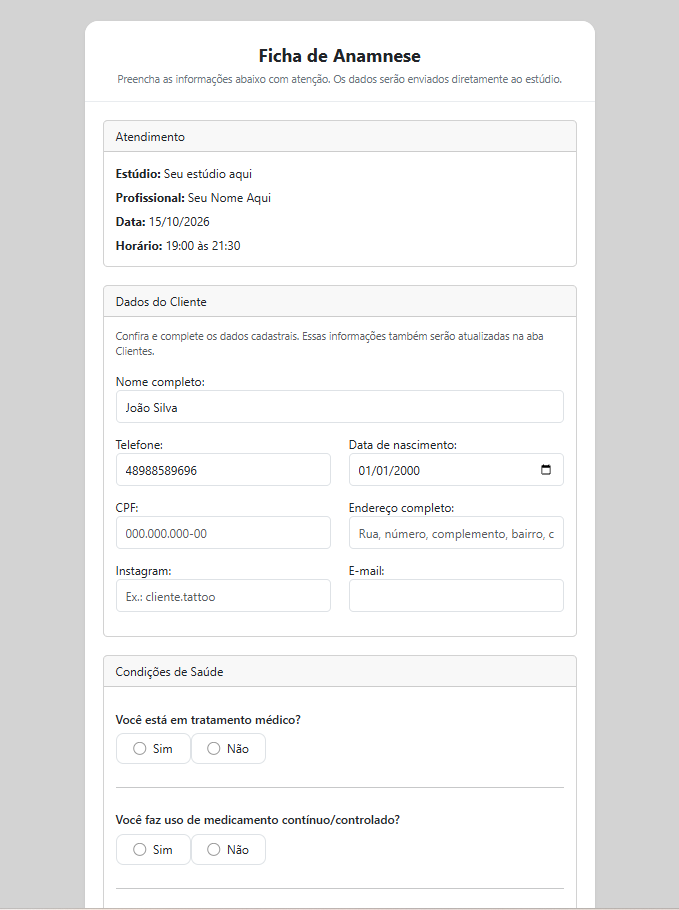Viewport: 679px width, 910px height.
Task: Click the Data: 15/10/2026 line
Action: [162, 222]
